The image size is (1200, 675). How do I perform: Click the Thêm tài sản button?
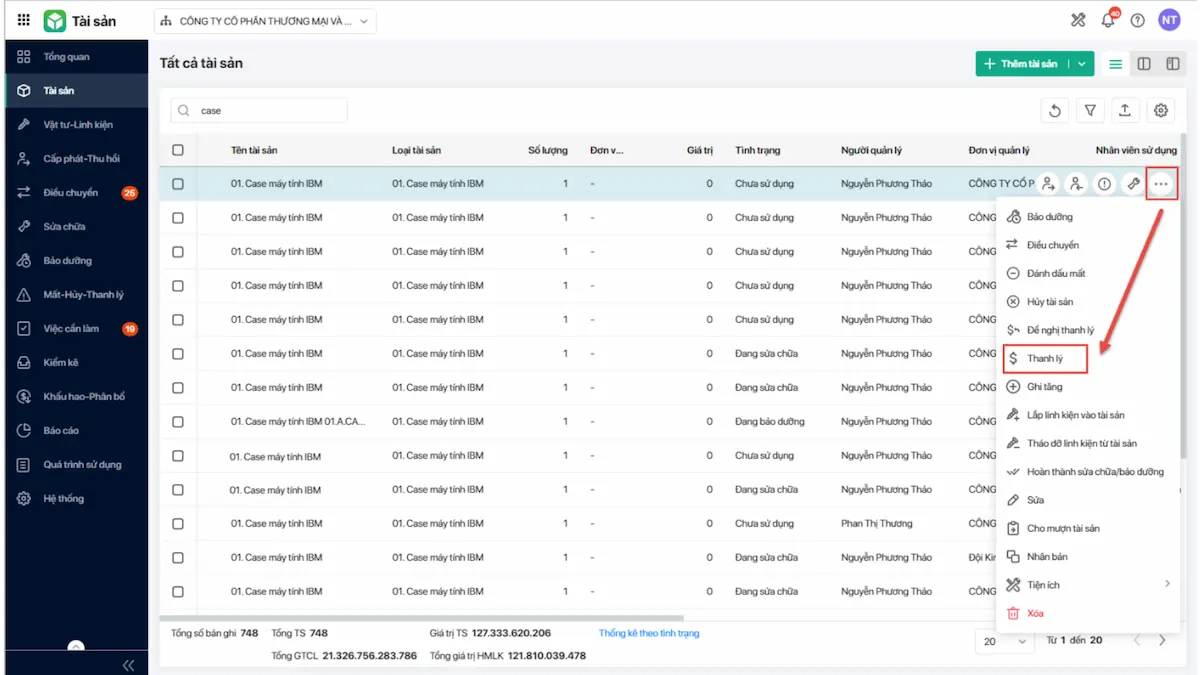click(1022, 64)
